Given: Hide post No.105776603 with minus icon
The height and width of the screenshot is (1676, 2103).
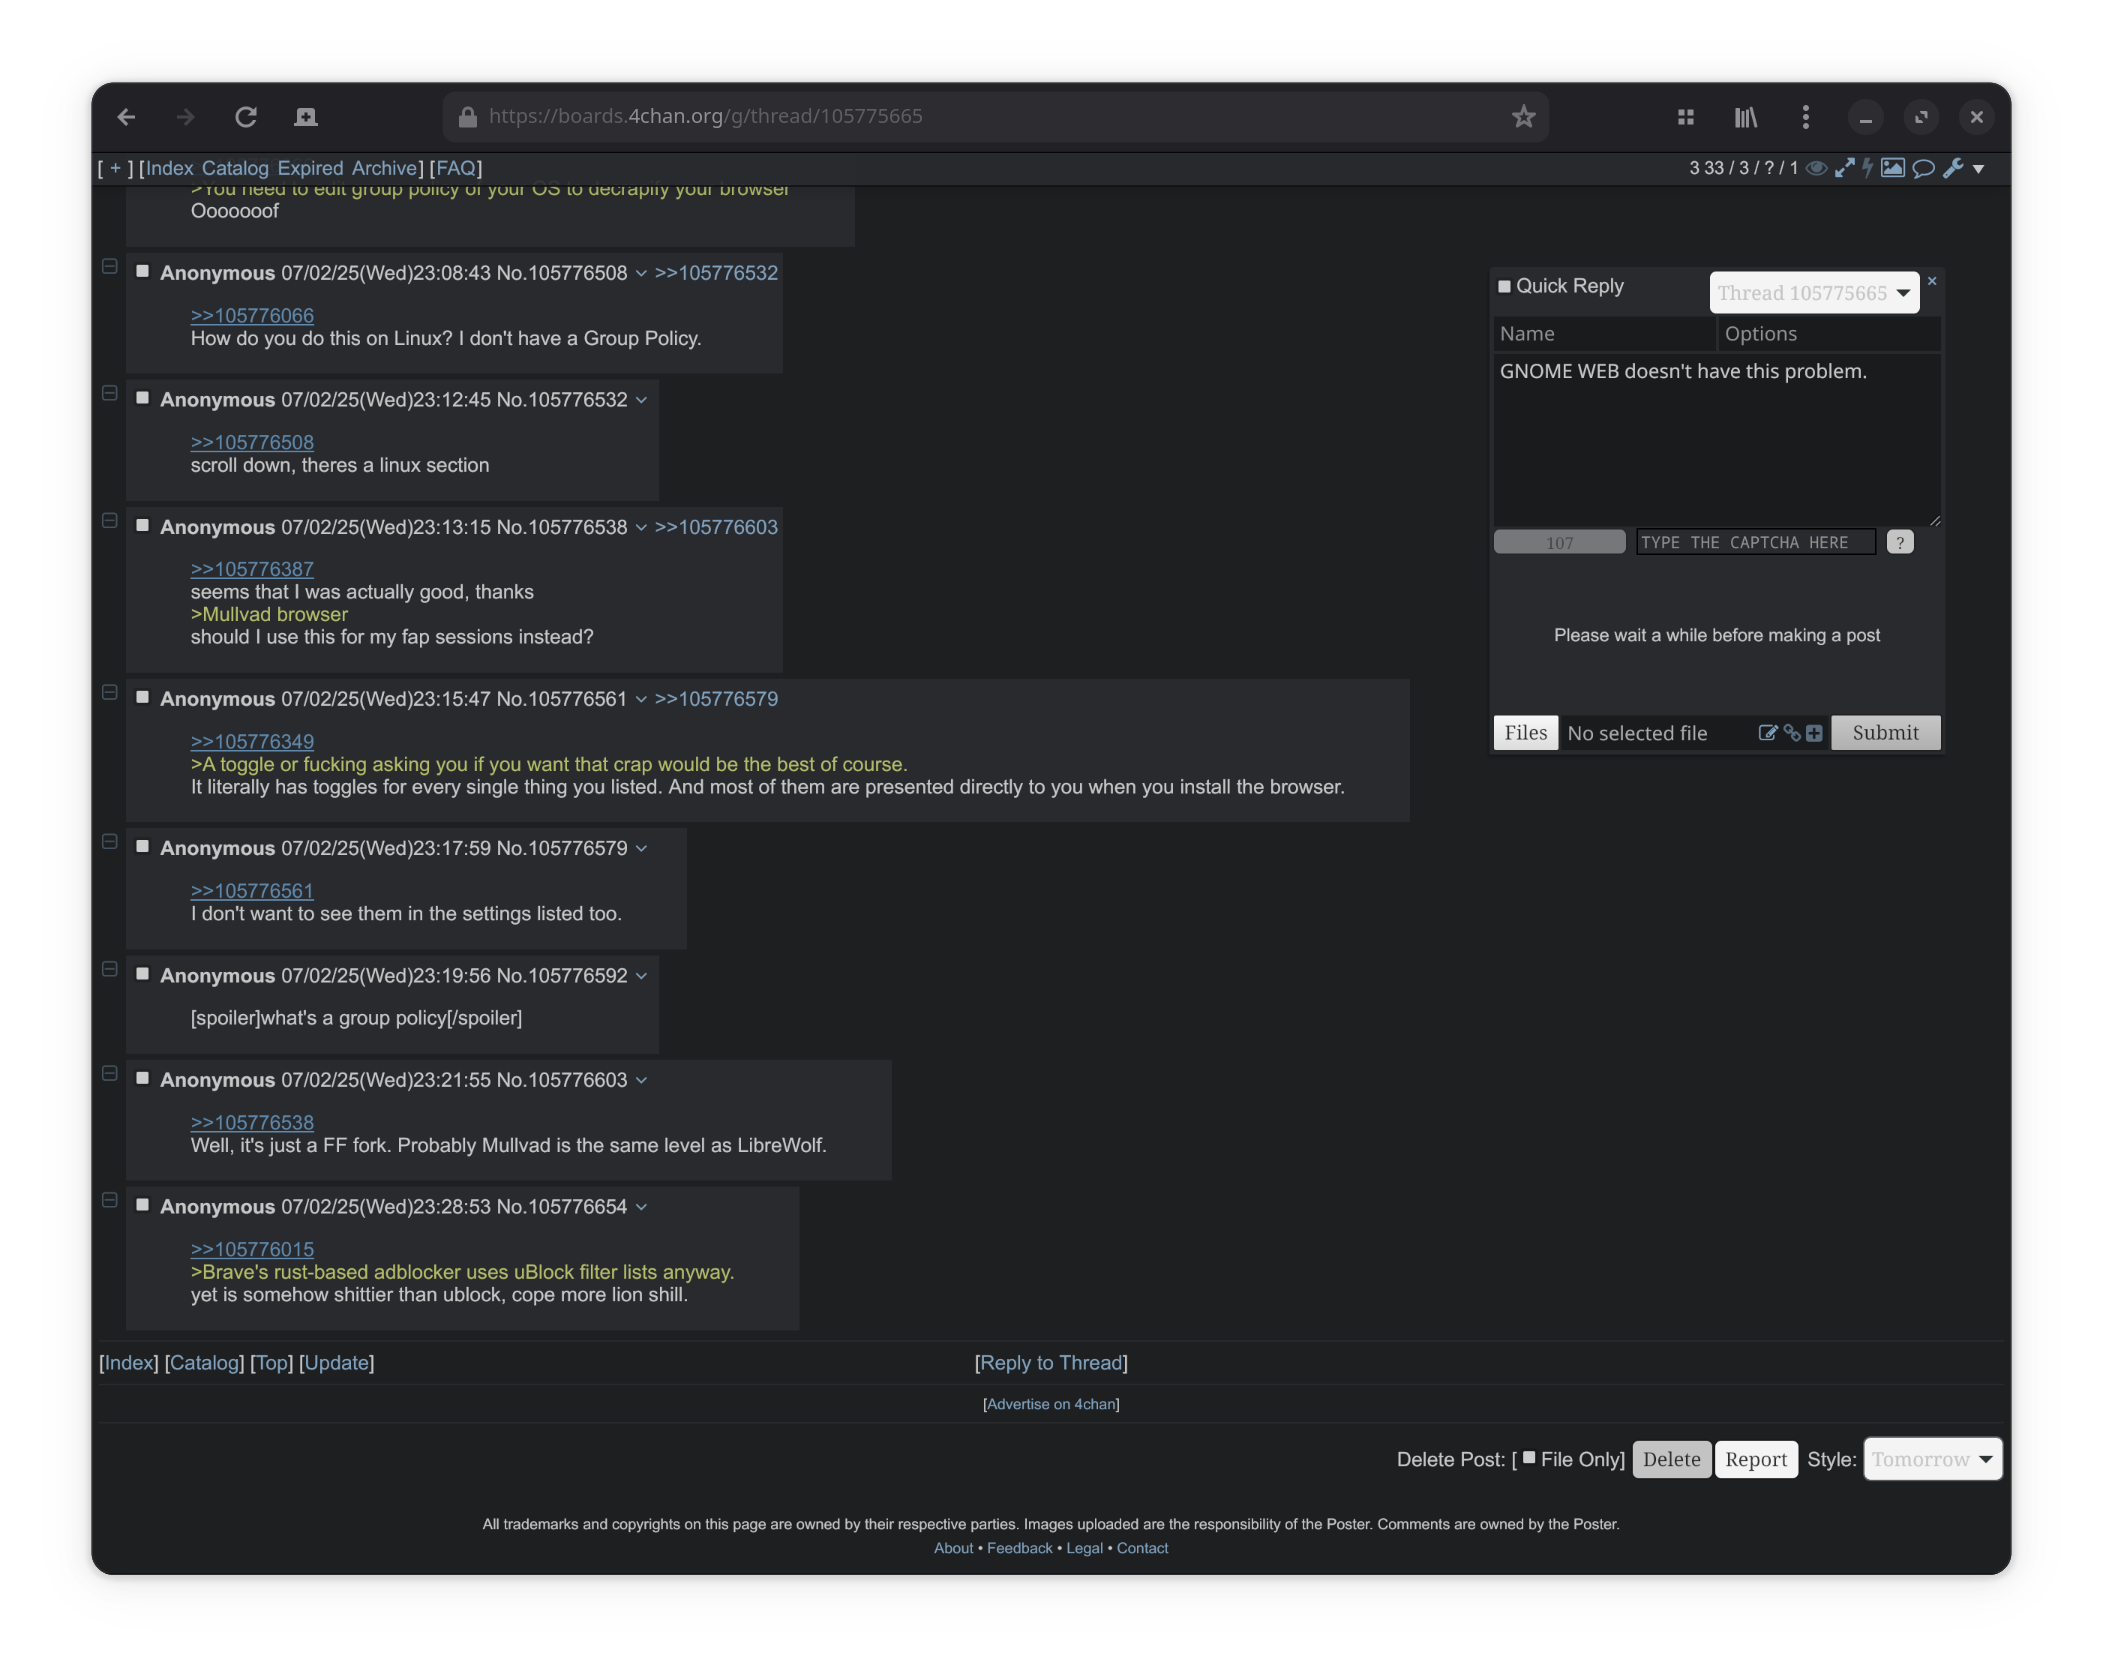Looking at the screenshot, I should pyautogui.click(x=110, y=1074).
